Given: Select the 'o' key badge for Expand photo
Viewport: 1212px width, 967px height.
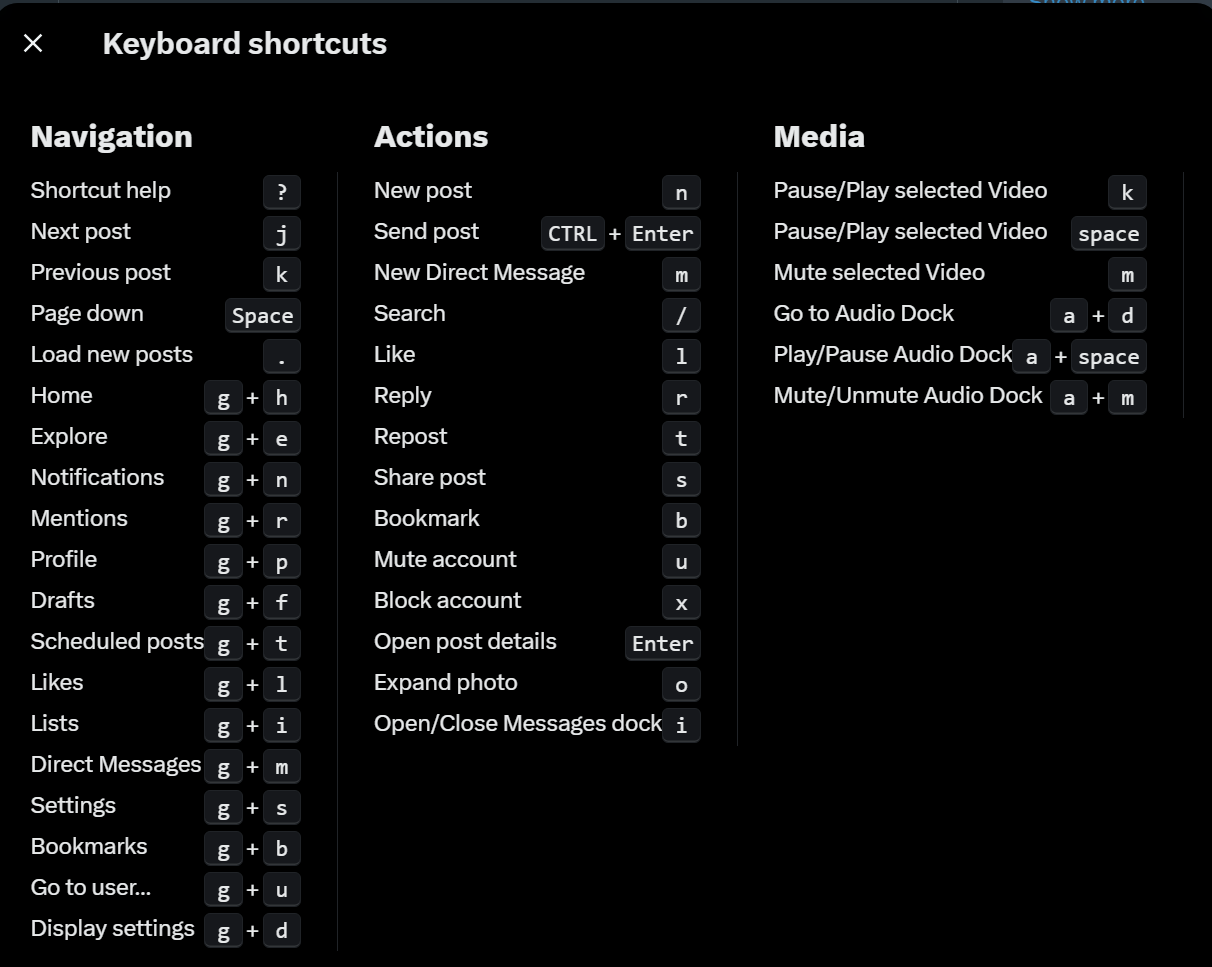Looking at the screenshot, I should click(681, 684).
